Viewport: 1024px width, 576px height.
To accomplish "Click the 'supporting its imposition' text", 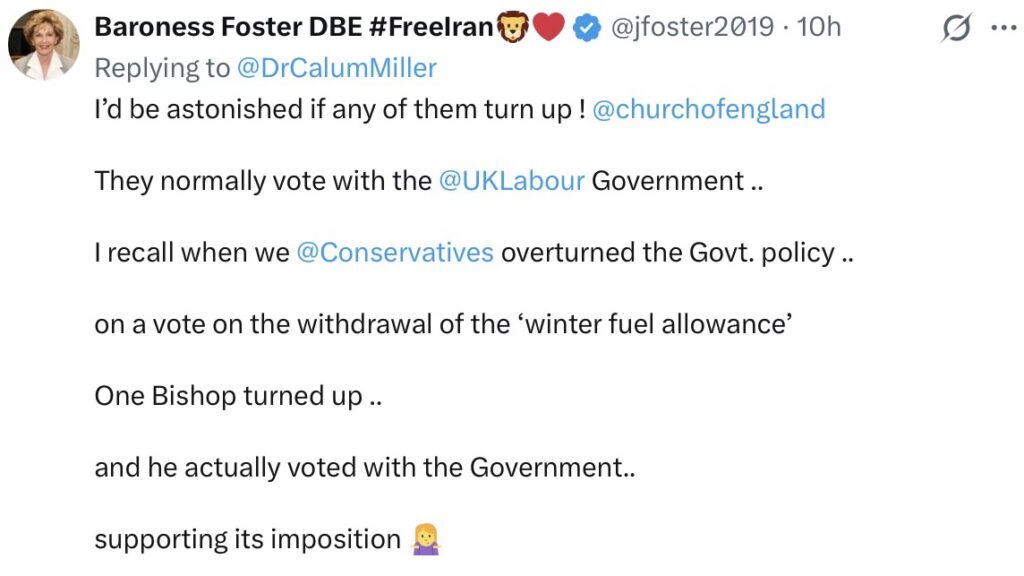I will 247,540.
